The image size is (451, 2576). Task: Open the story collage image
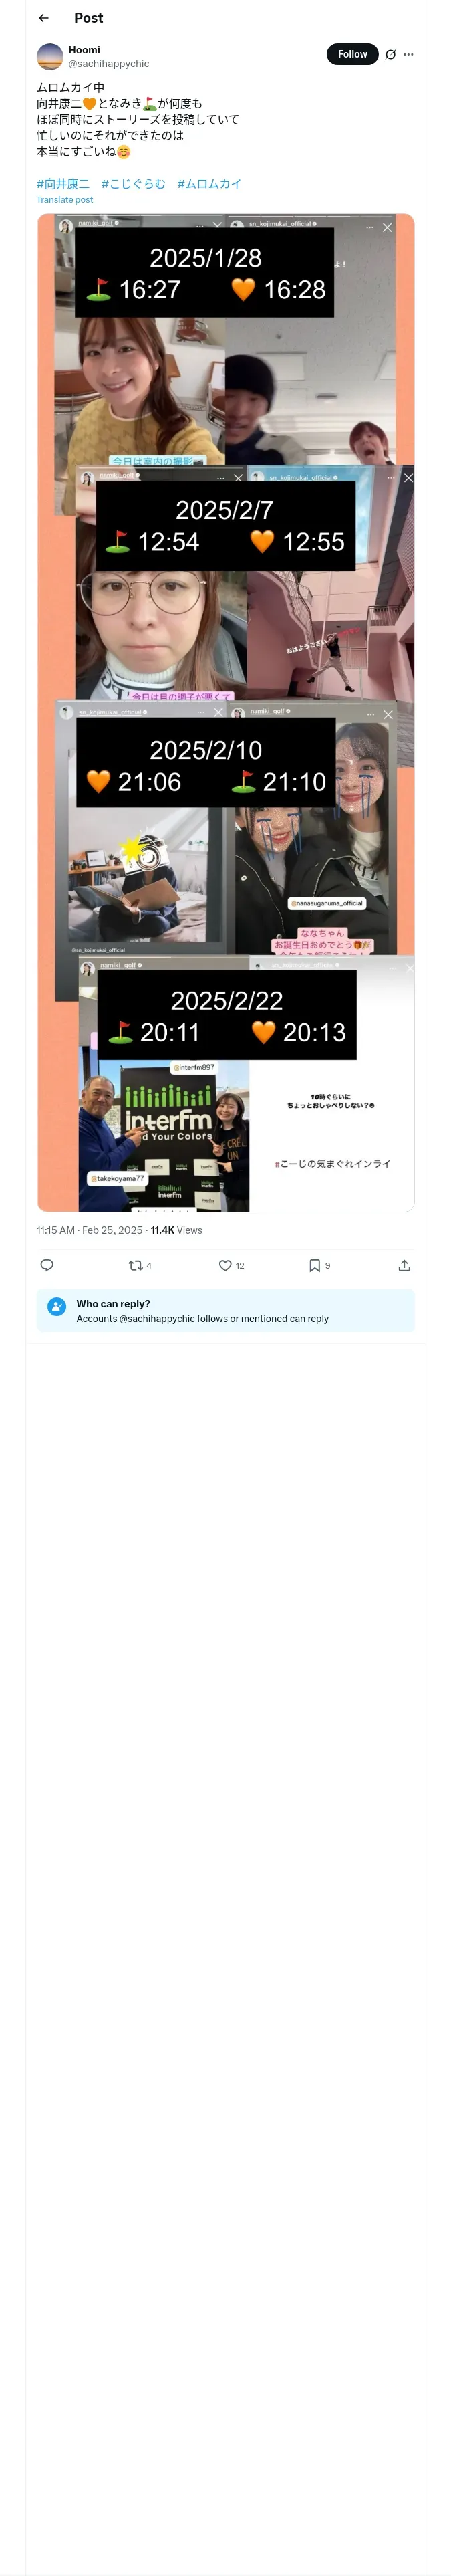click(x=225, y=713)
